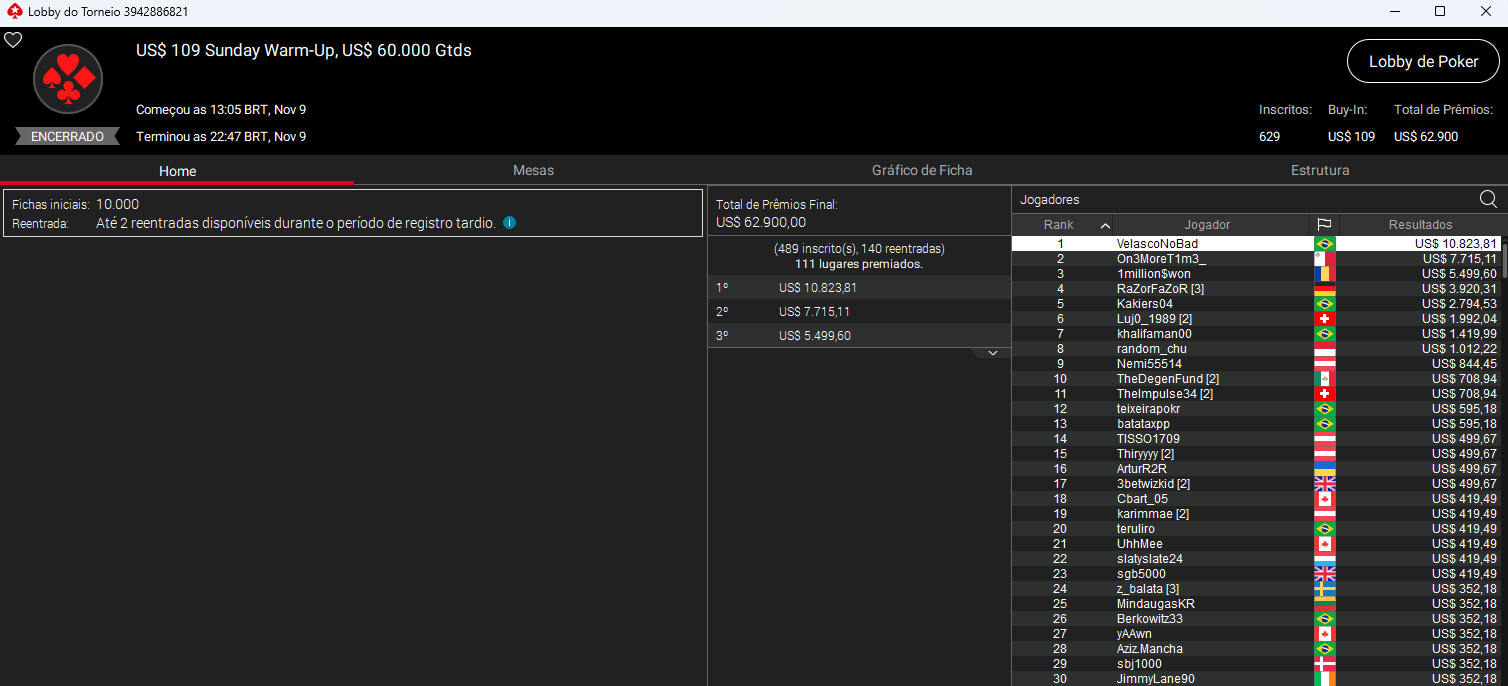Expand the full prize payout list
The width and height of the screenshot is (1508, 686).
(992, 352)
